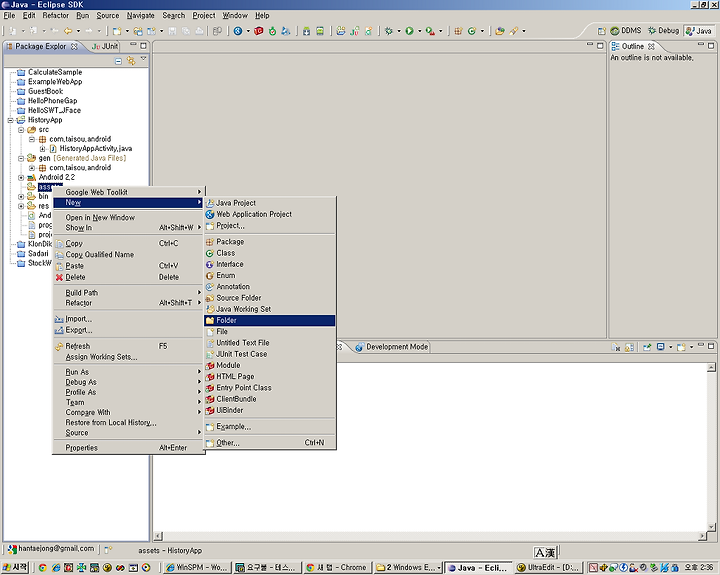Click the Run External Tools icon
The height and width of the screenshot is (575, 720).
pyautogui.click(x=430, y=31)
